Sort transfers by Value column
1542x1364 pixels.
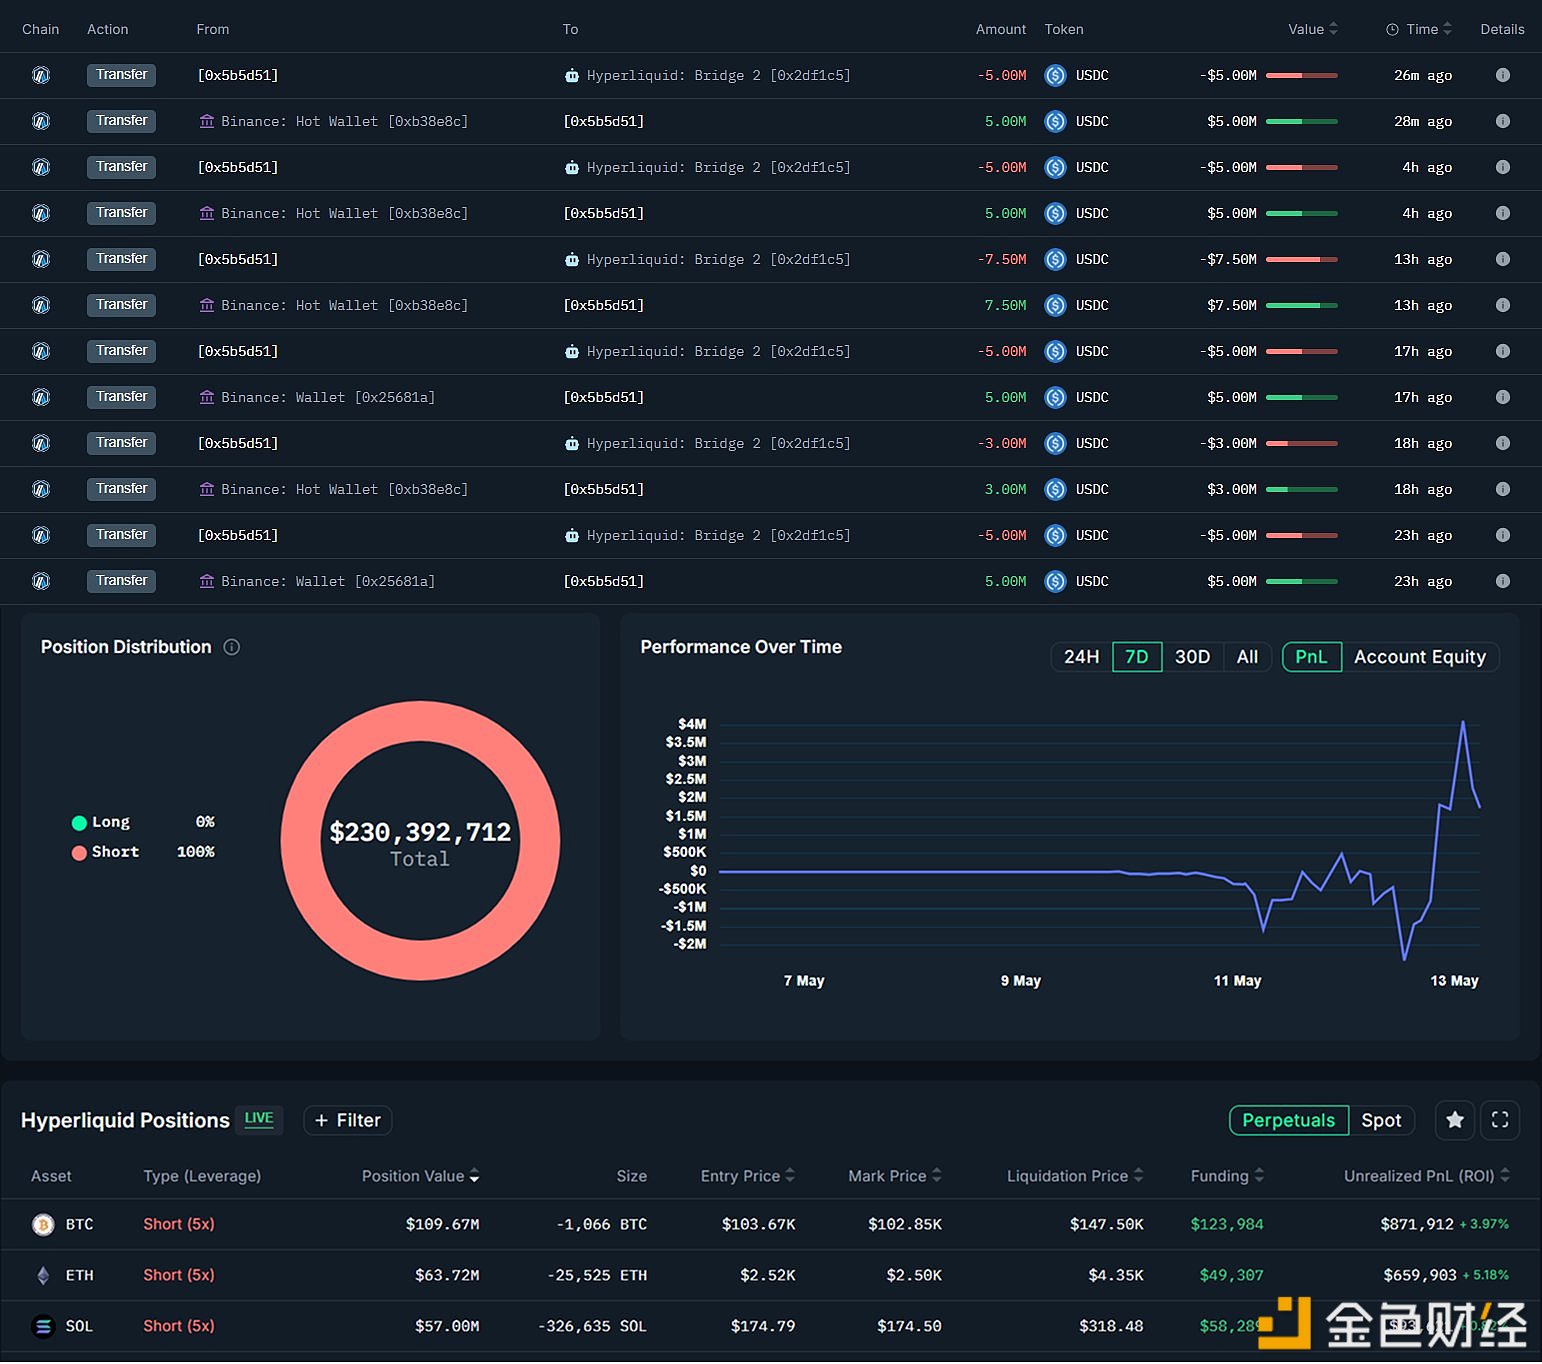tap(1312, 29)
